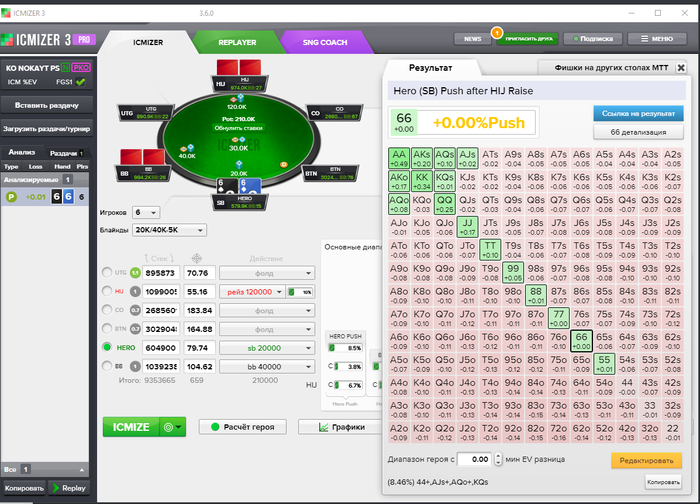Click the HERO PUSH 8.5% range bar
Viewport: 700px width, 504px height.
[x=345, y=348]
